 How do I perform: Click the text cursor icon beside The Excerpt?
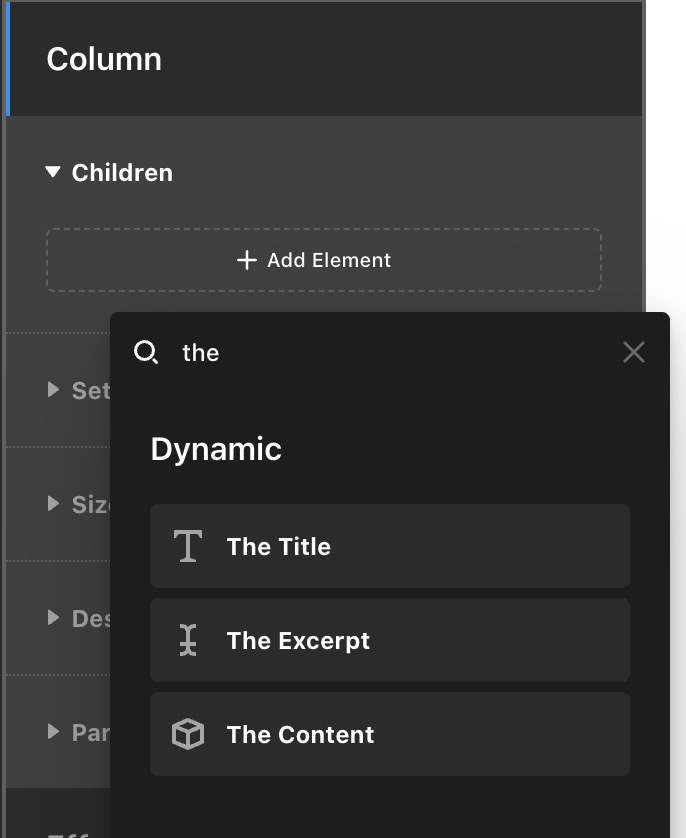point(188,640)
